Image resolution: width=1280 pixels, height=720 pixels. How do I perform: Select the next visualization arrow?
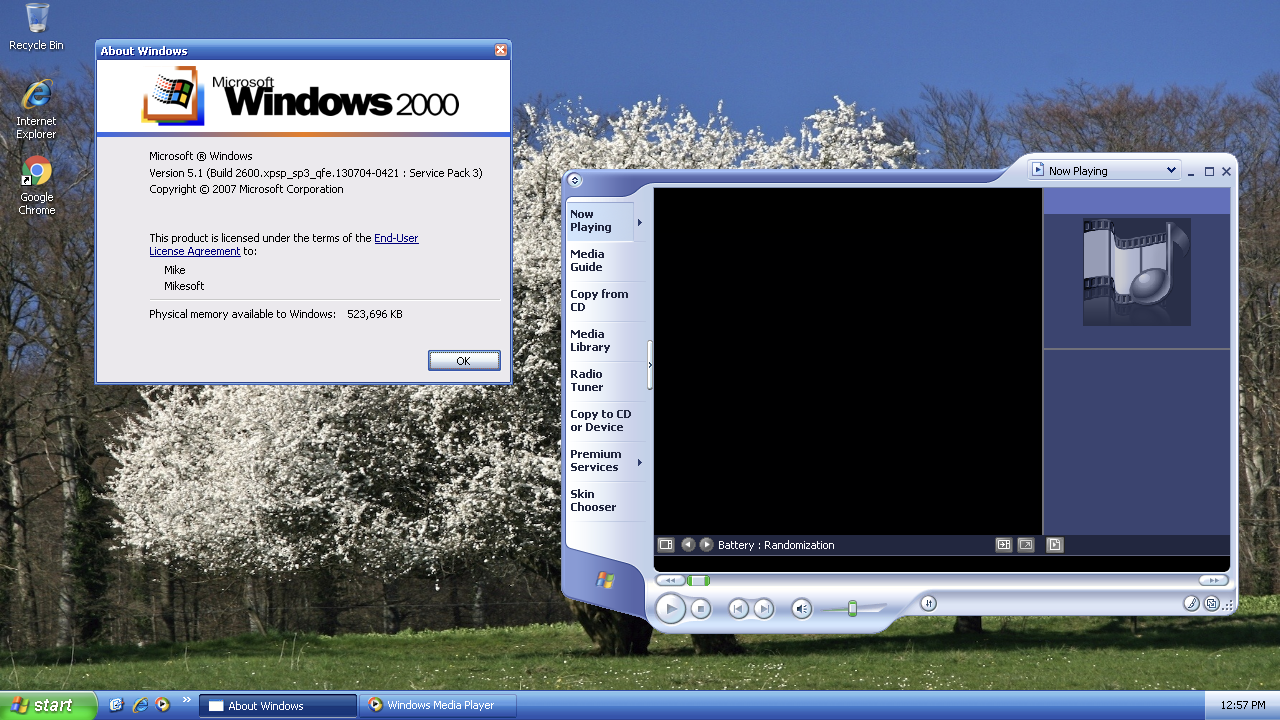(706, 545)
